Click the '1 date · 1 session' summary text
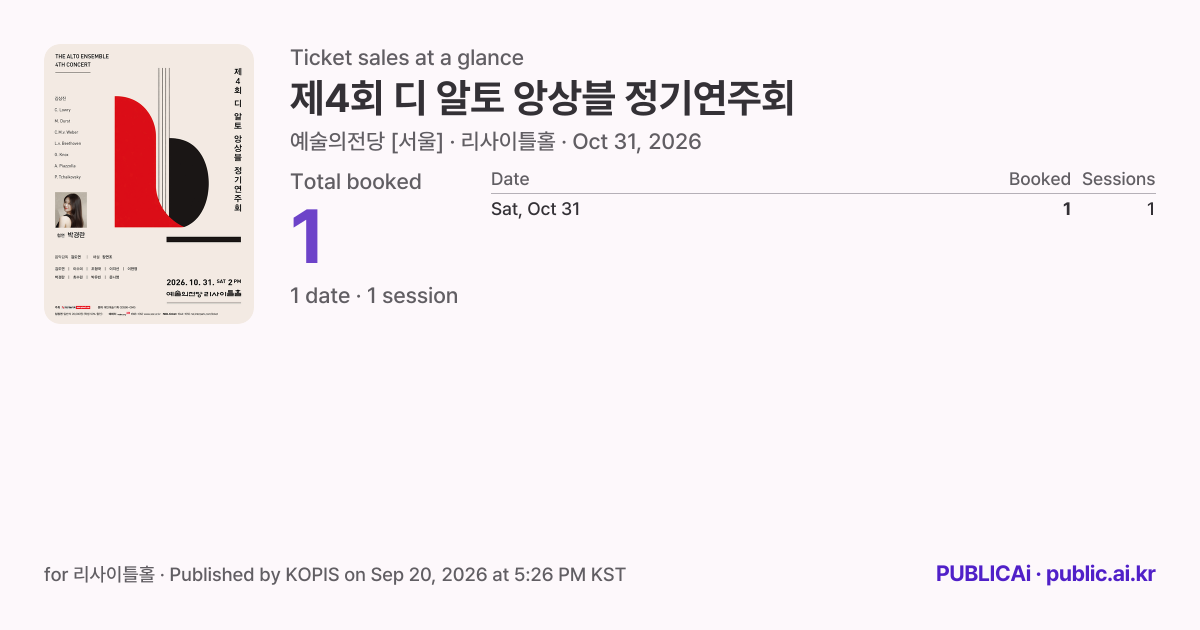 [374, 296]
